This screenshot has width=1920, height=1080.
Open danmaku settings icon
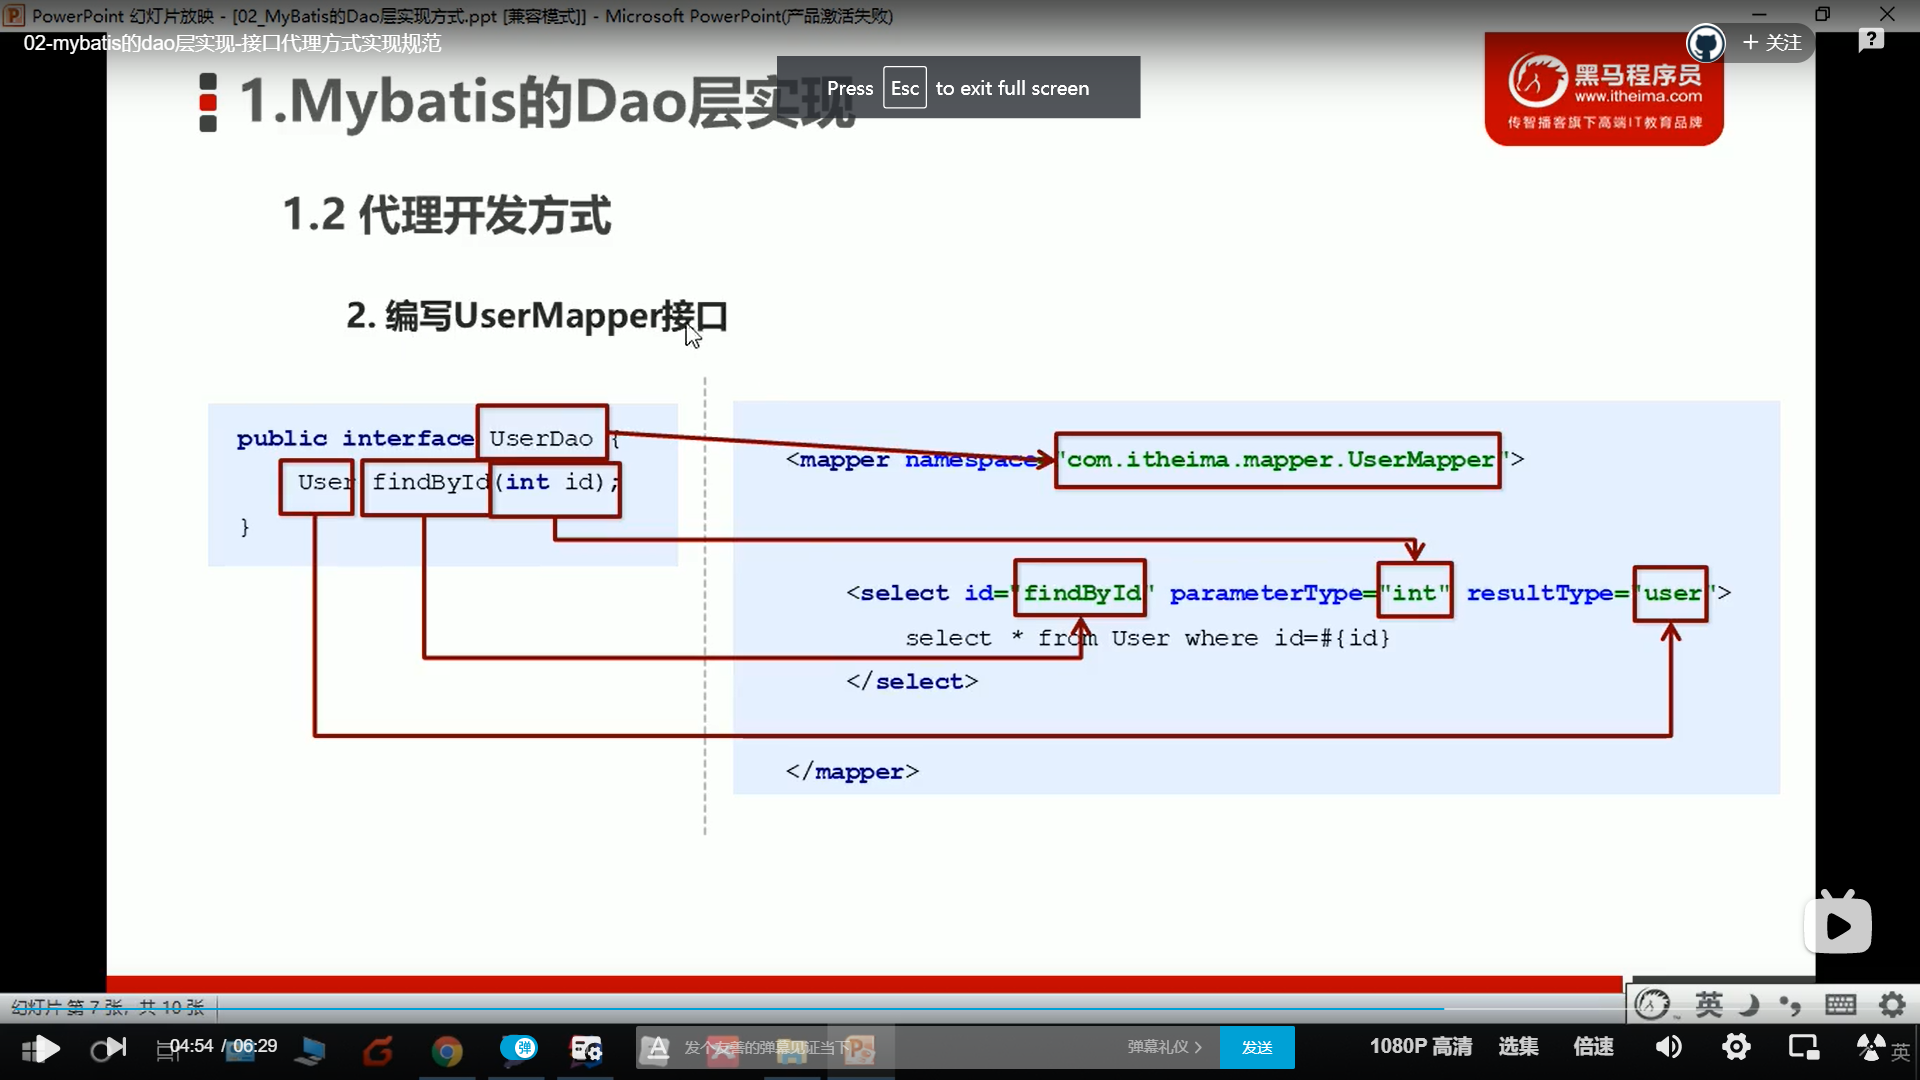[586, 1048]
